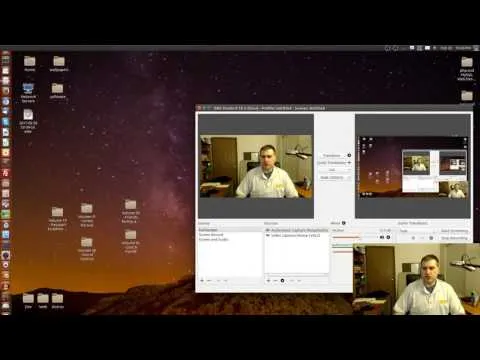Select the Screen Record scene
This screenshot has height=360, width=480.
click(x=230, y=235)
